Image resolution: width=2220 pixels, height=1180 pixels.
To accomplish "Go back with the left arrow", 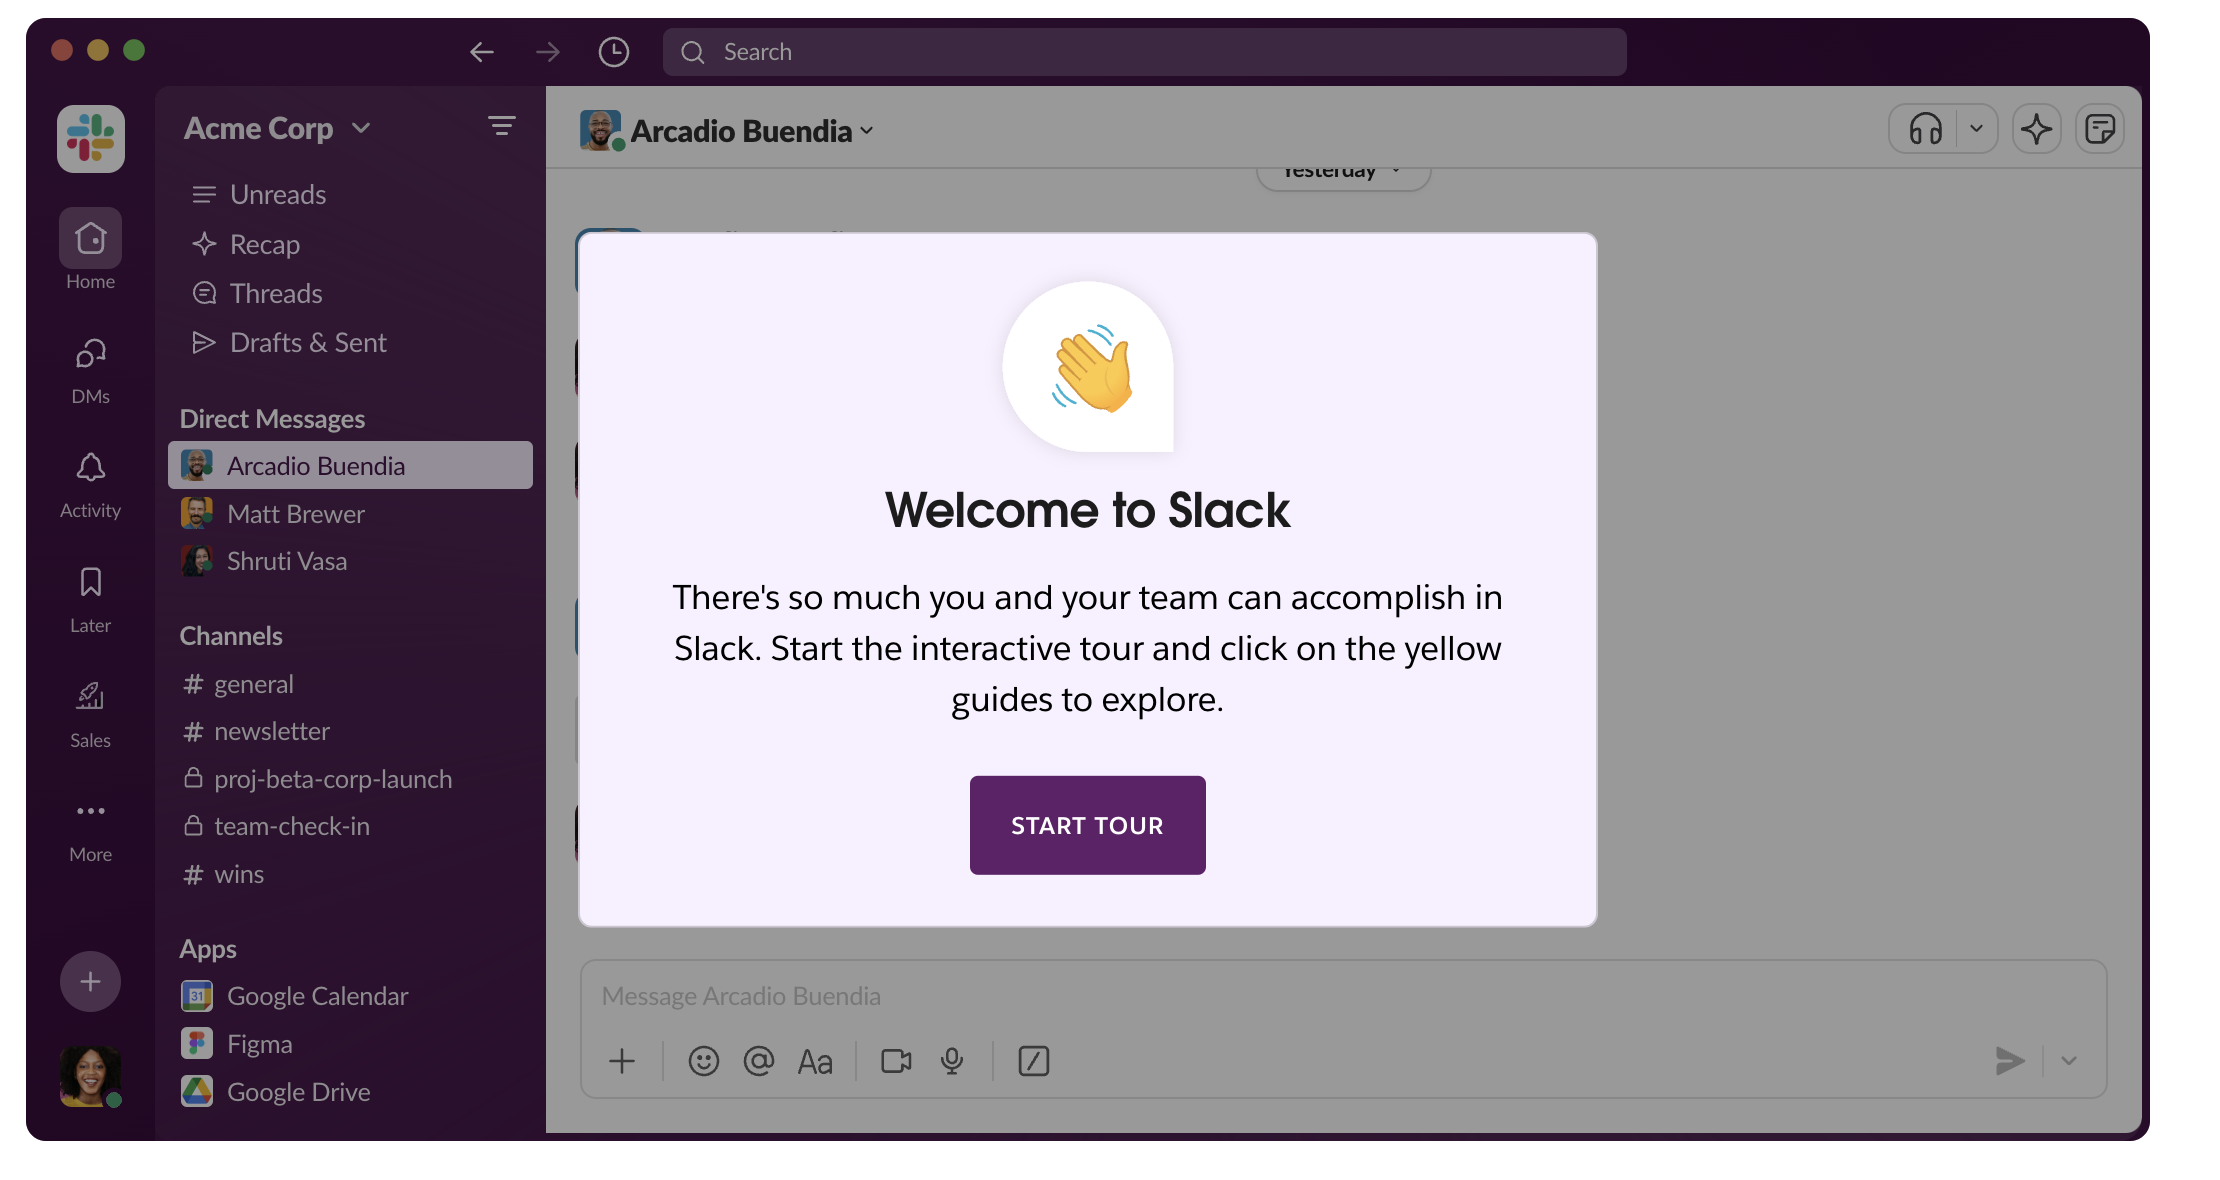I will coord(482,52).
